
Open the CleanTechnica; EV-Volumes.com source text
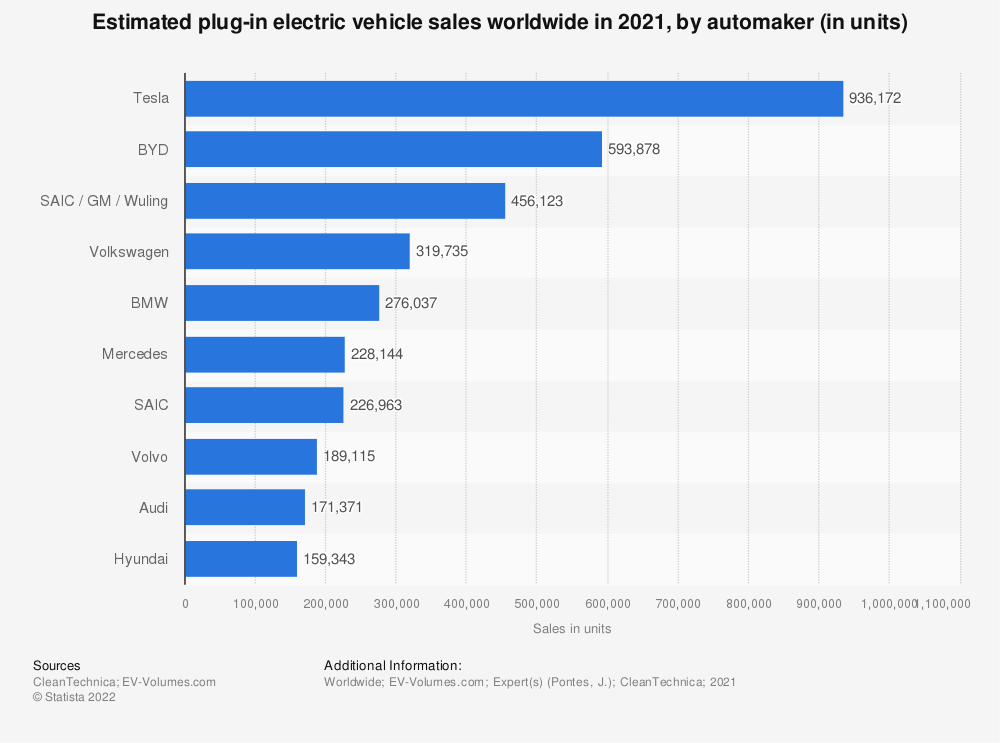click(124, 682)
